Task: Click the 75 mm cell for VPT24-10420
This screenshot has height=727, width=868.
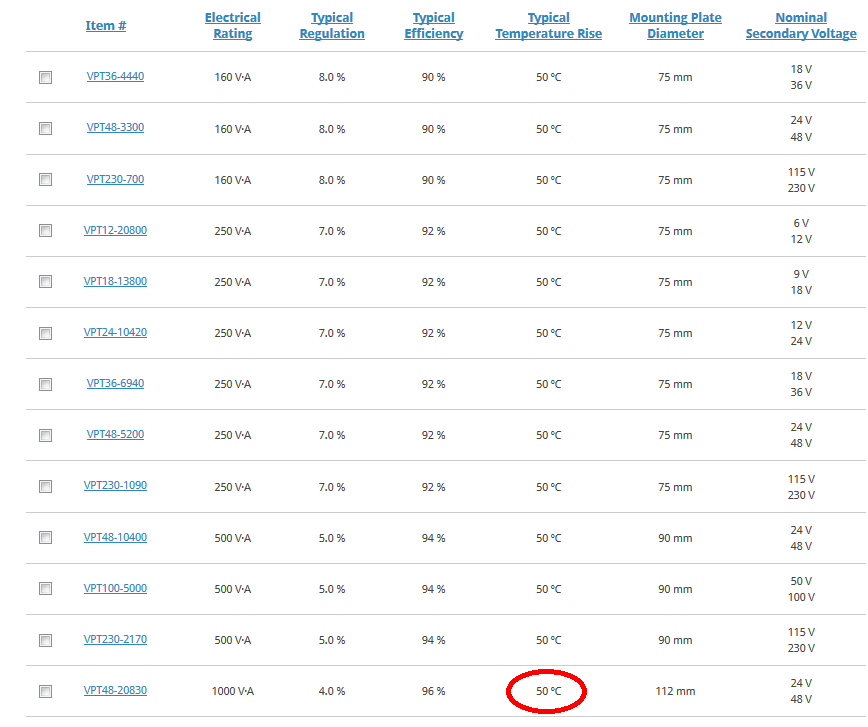Action: 675,333
